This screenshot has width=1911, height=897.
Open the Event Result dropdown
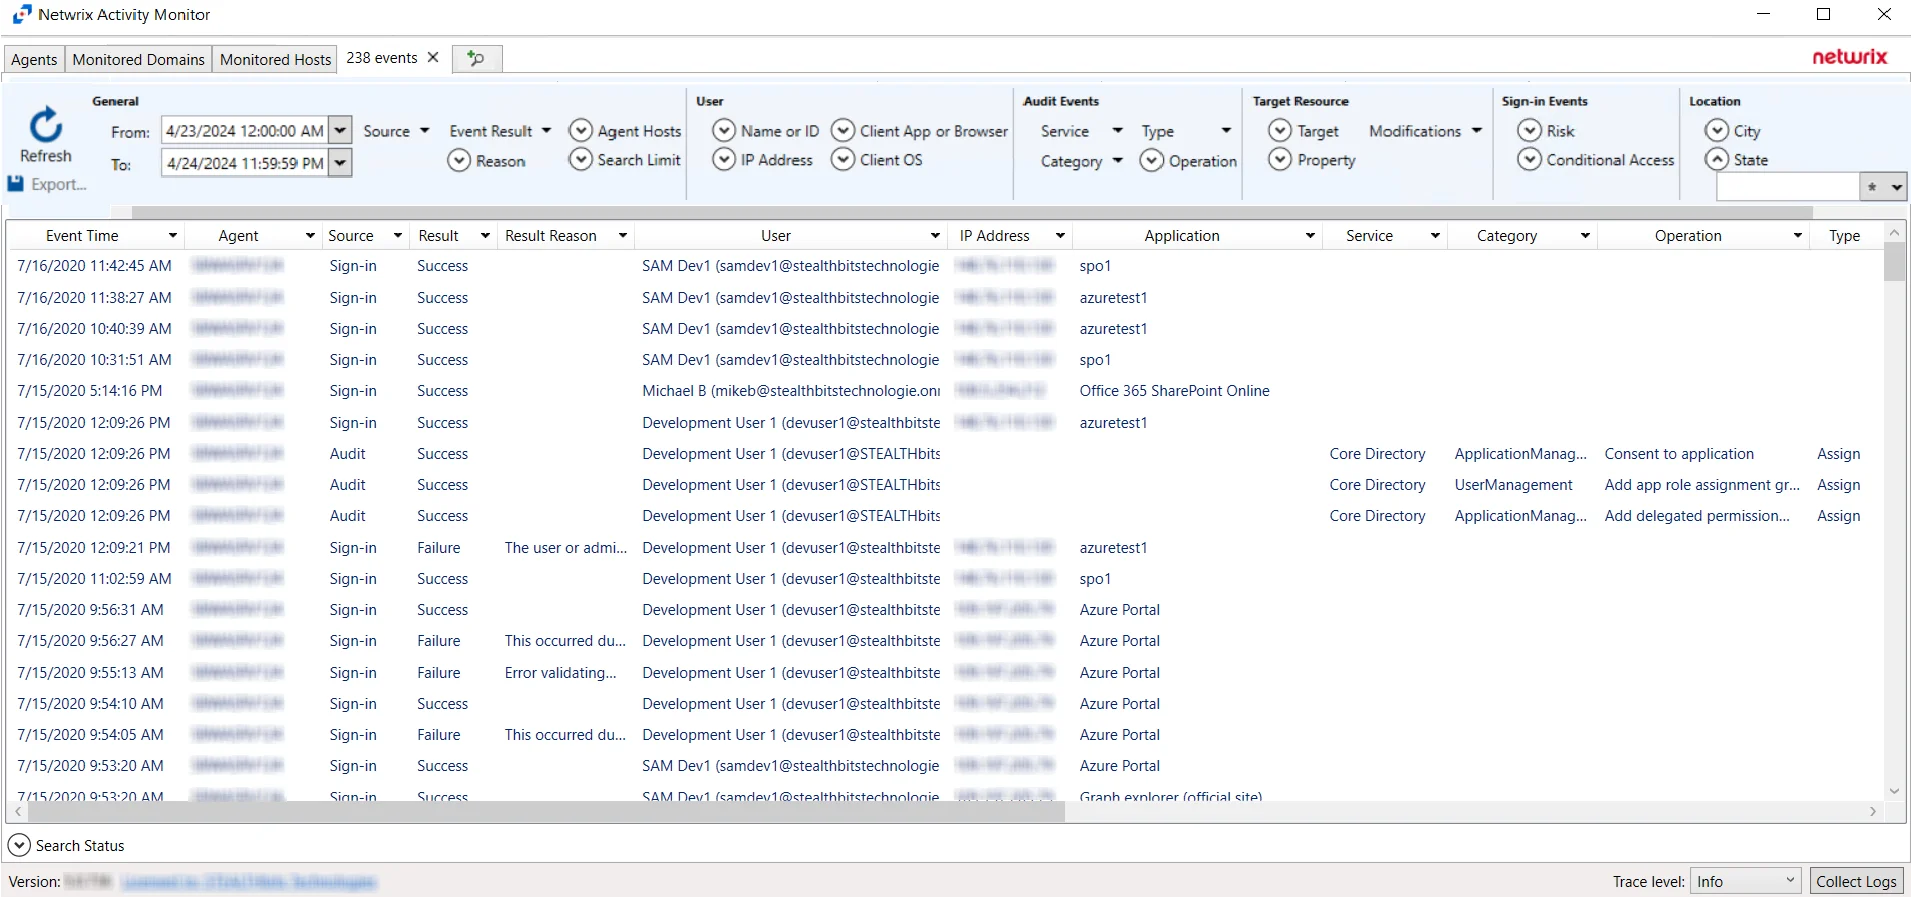(546, 131)
